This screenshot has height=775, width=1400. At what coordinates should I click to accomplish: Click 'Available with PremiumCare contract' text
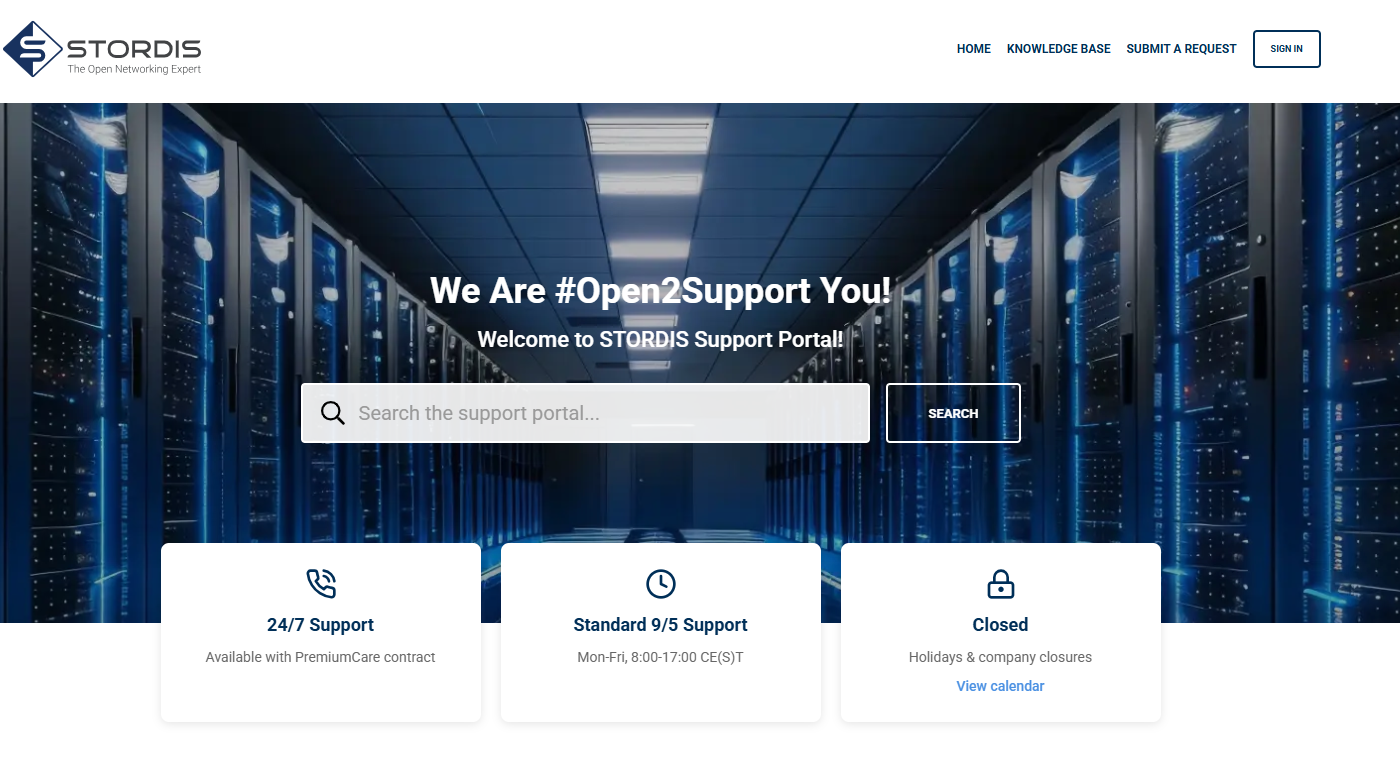point(320,657)
